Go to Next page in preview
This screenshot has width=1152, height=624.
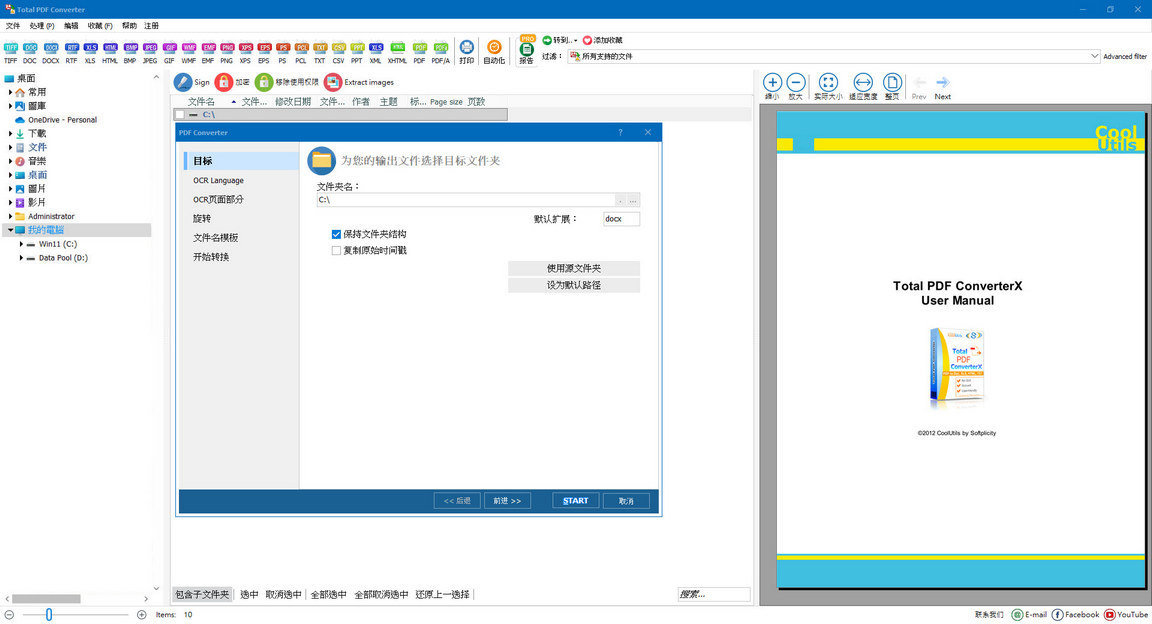pyautogui.click(x=943, y=86)
